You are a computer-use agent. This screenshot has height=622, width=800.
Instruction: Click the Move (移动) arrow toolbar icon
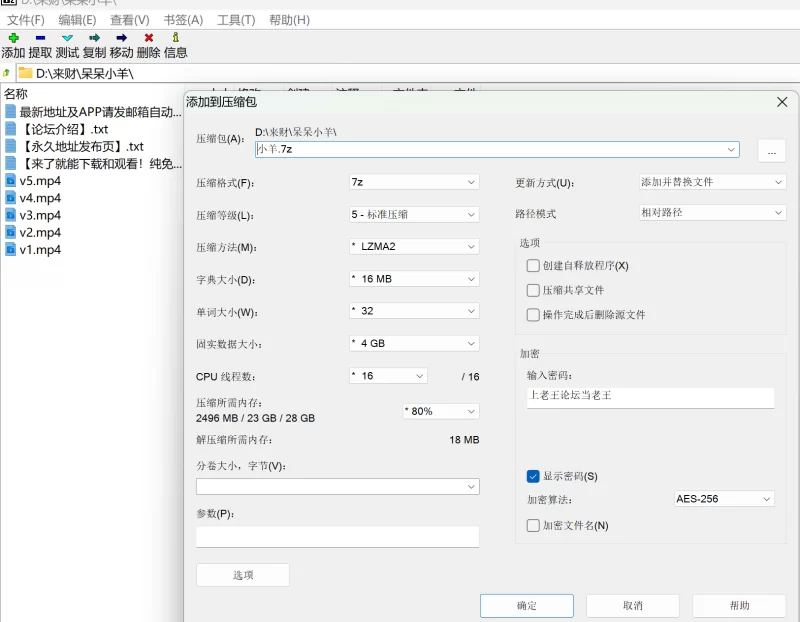pyautogui.click(x=121, y=38)
